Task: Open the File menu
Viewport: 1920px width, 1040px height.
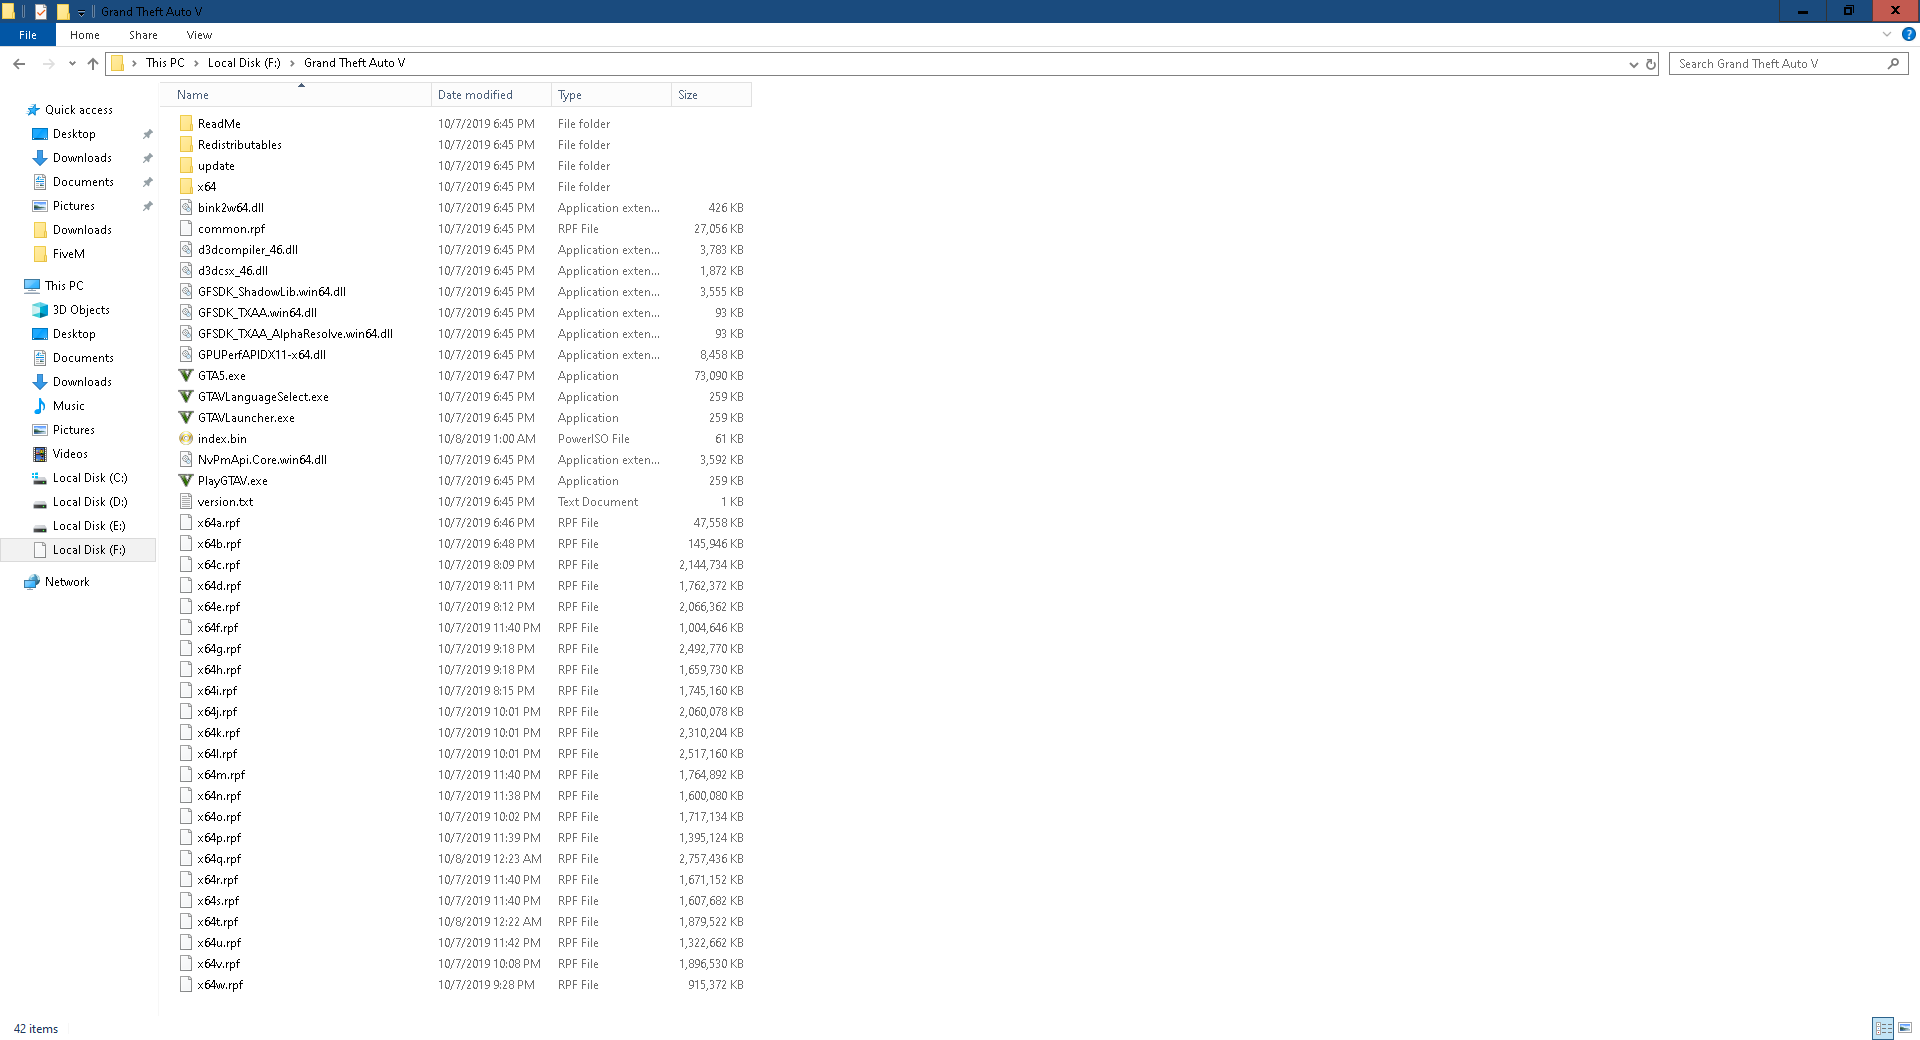Action: tap(28, 35)
